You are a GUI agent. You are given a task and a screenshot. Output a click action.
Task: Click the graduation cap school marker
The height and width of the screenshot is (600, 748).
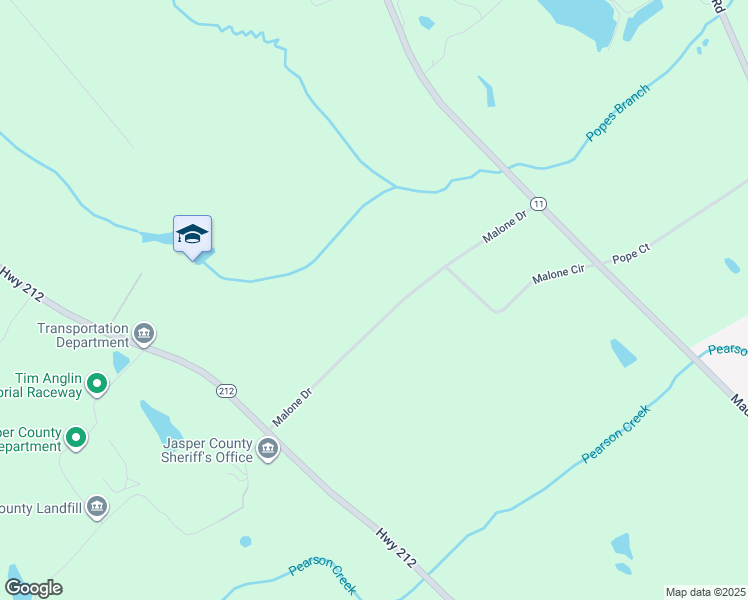tap(192, 237)
